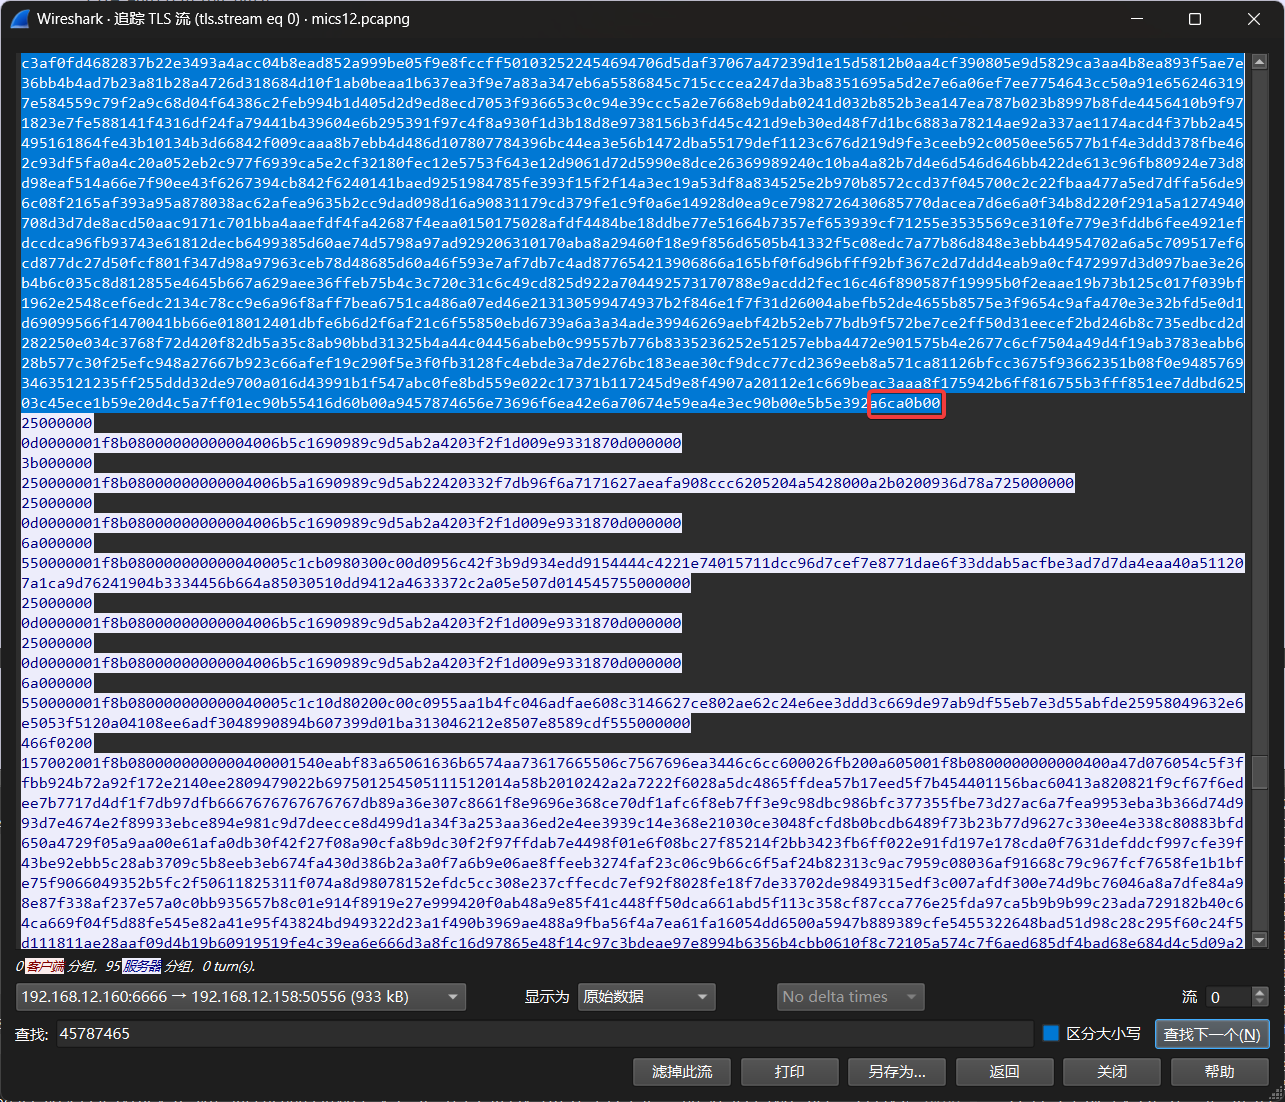The height and width of the screenshot is (1102, 1285).
Task: Minimize the Wireshark stream window
Action: click(1136, 19)
